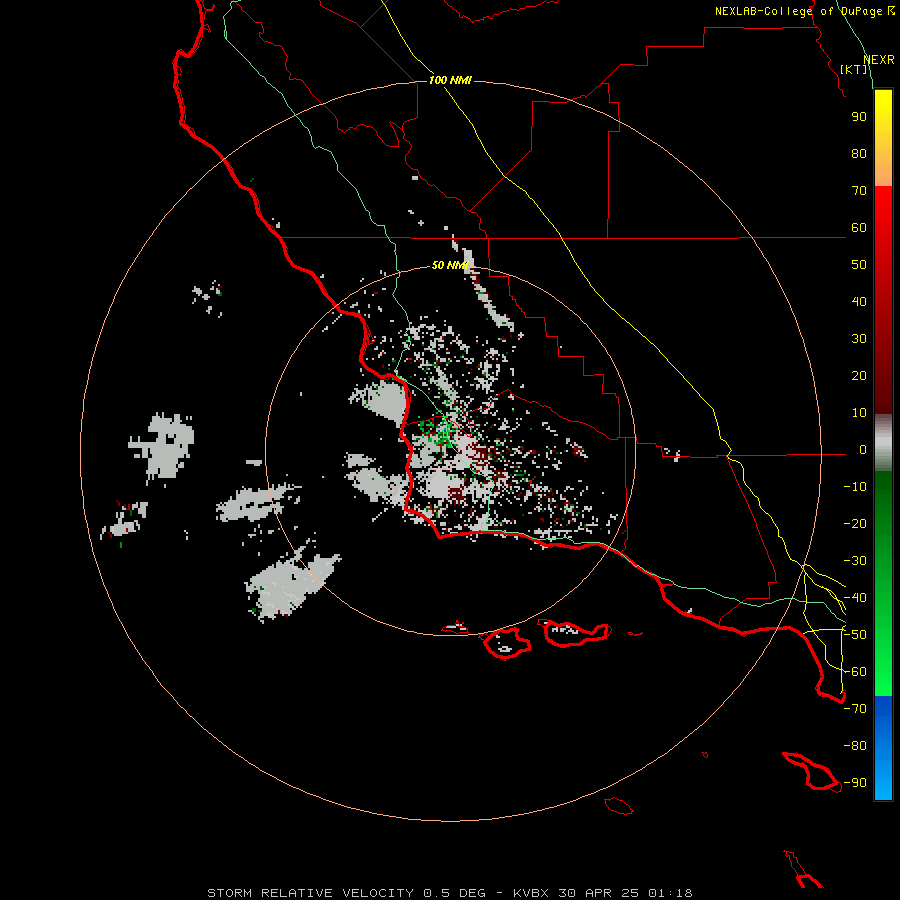Click the -90 value on the velocity scale
Screen dimensions: 900x900
point(855,783)
